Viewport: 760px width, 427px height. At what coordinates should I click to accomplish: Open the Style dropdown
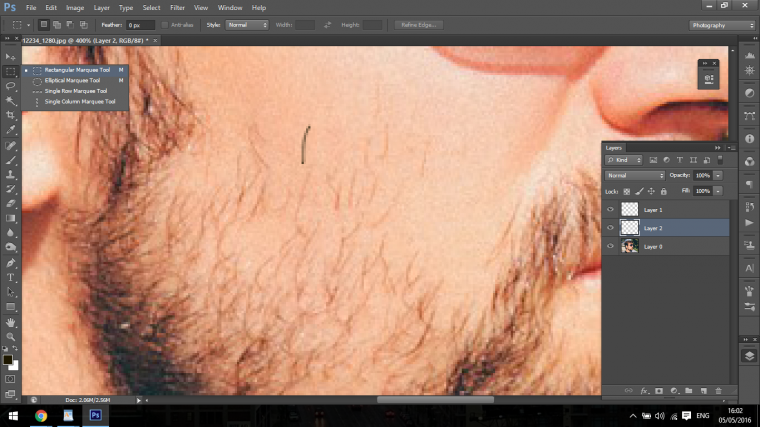pos(247,25)
